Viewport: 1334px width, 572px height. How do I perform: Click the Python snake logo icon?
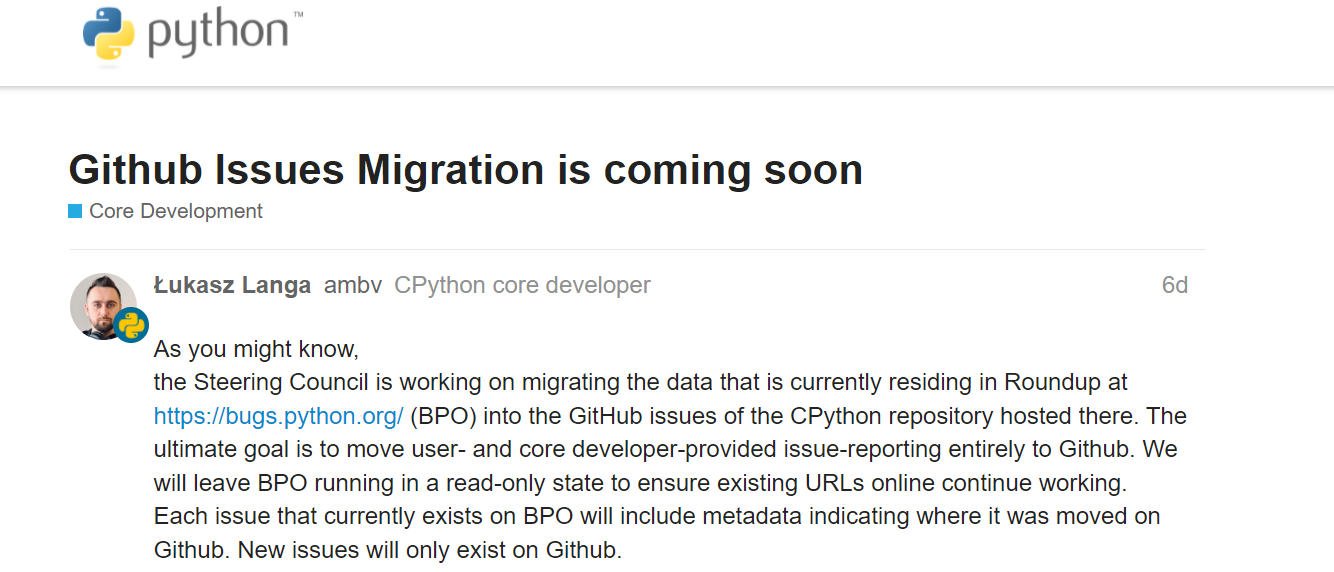click(x=109, y=33)
